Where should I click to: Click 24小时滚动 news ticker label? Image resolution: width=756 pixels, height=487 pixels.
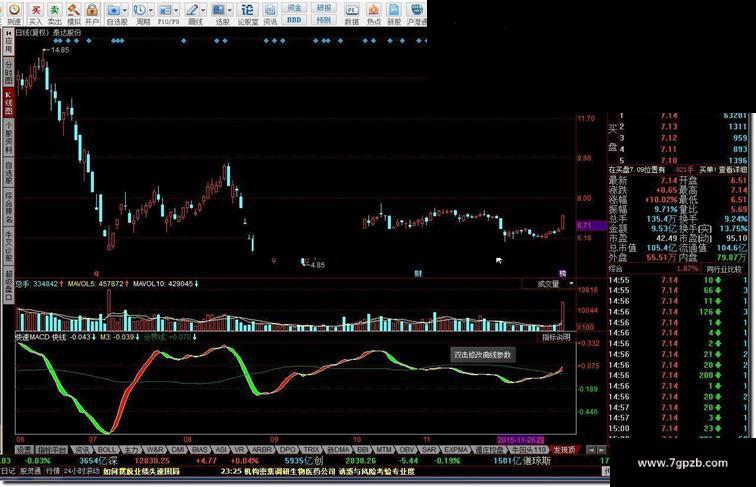[82, 471]
